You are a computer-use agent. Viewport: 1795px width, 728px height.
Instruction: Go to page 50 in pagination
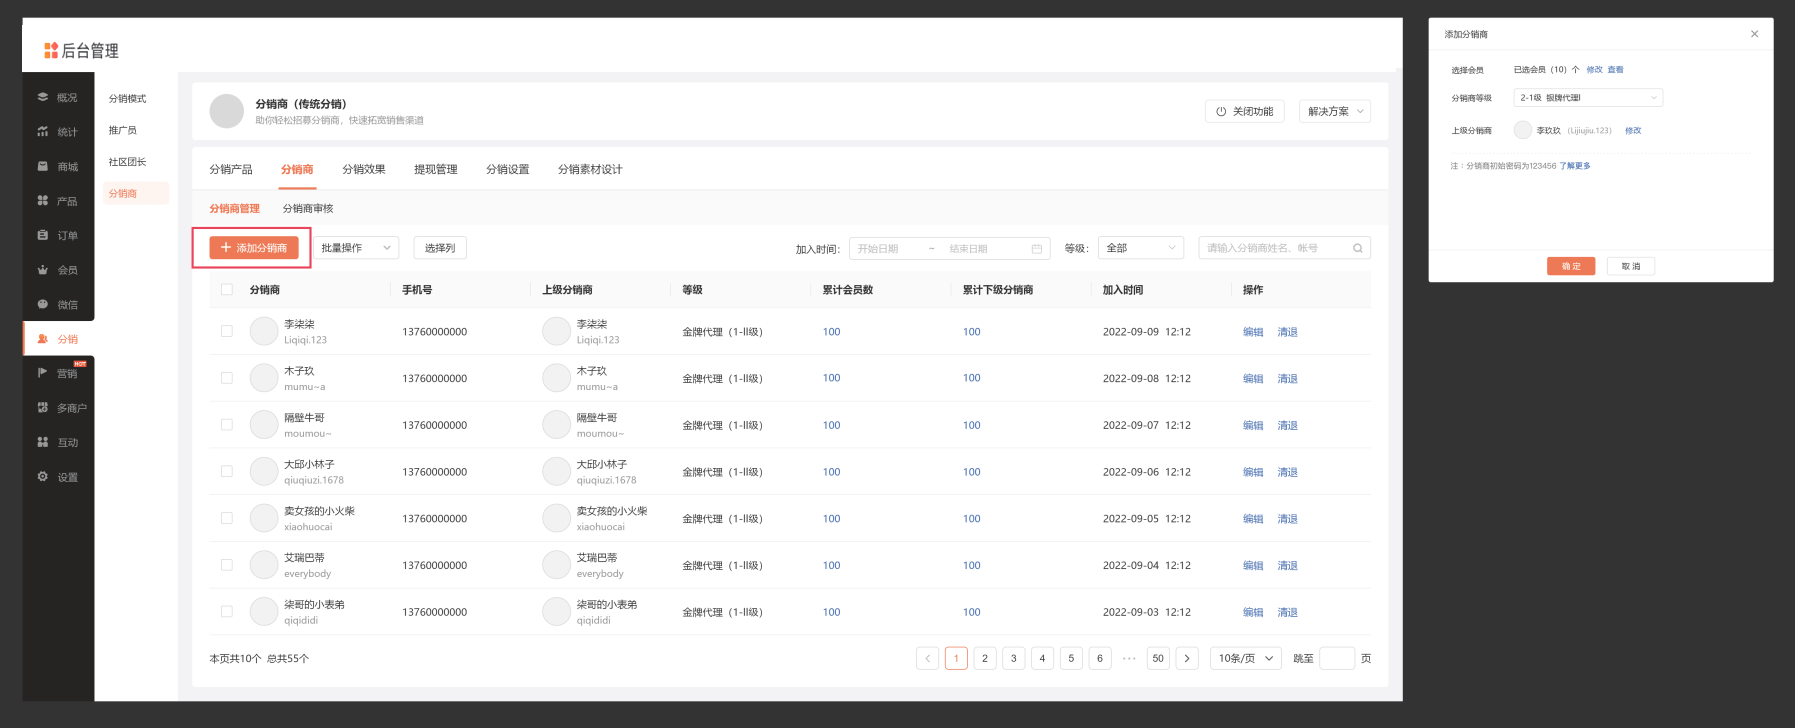tap(1158, 658)
